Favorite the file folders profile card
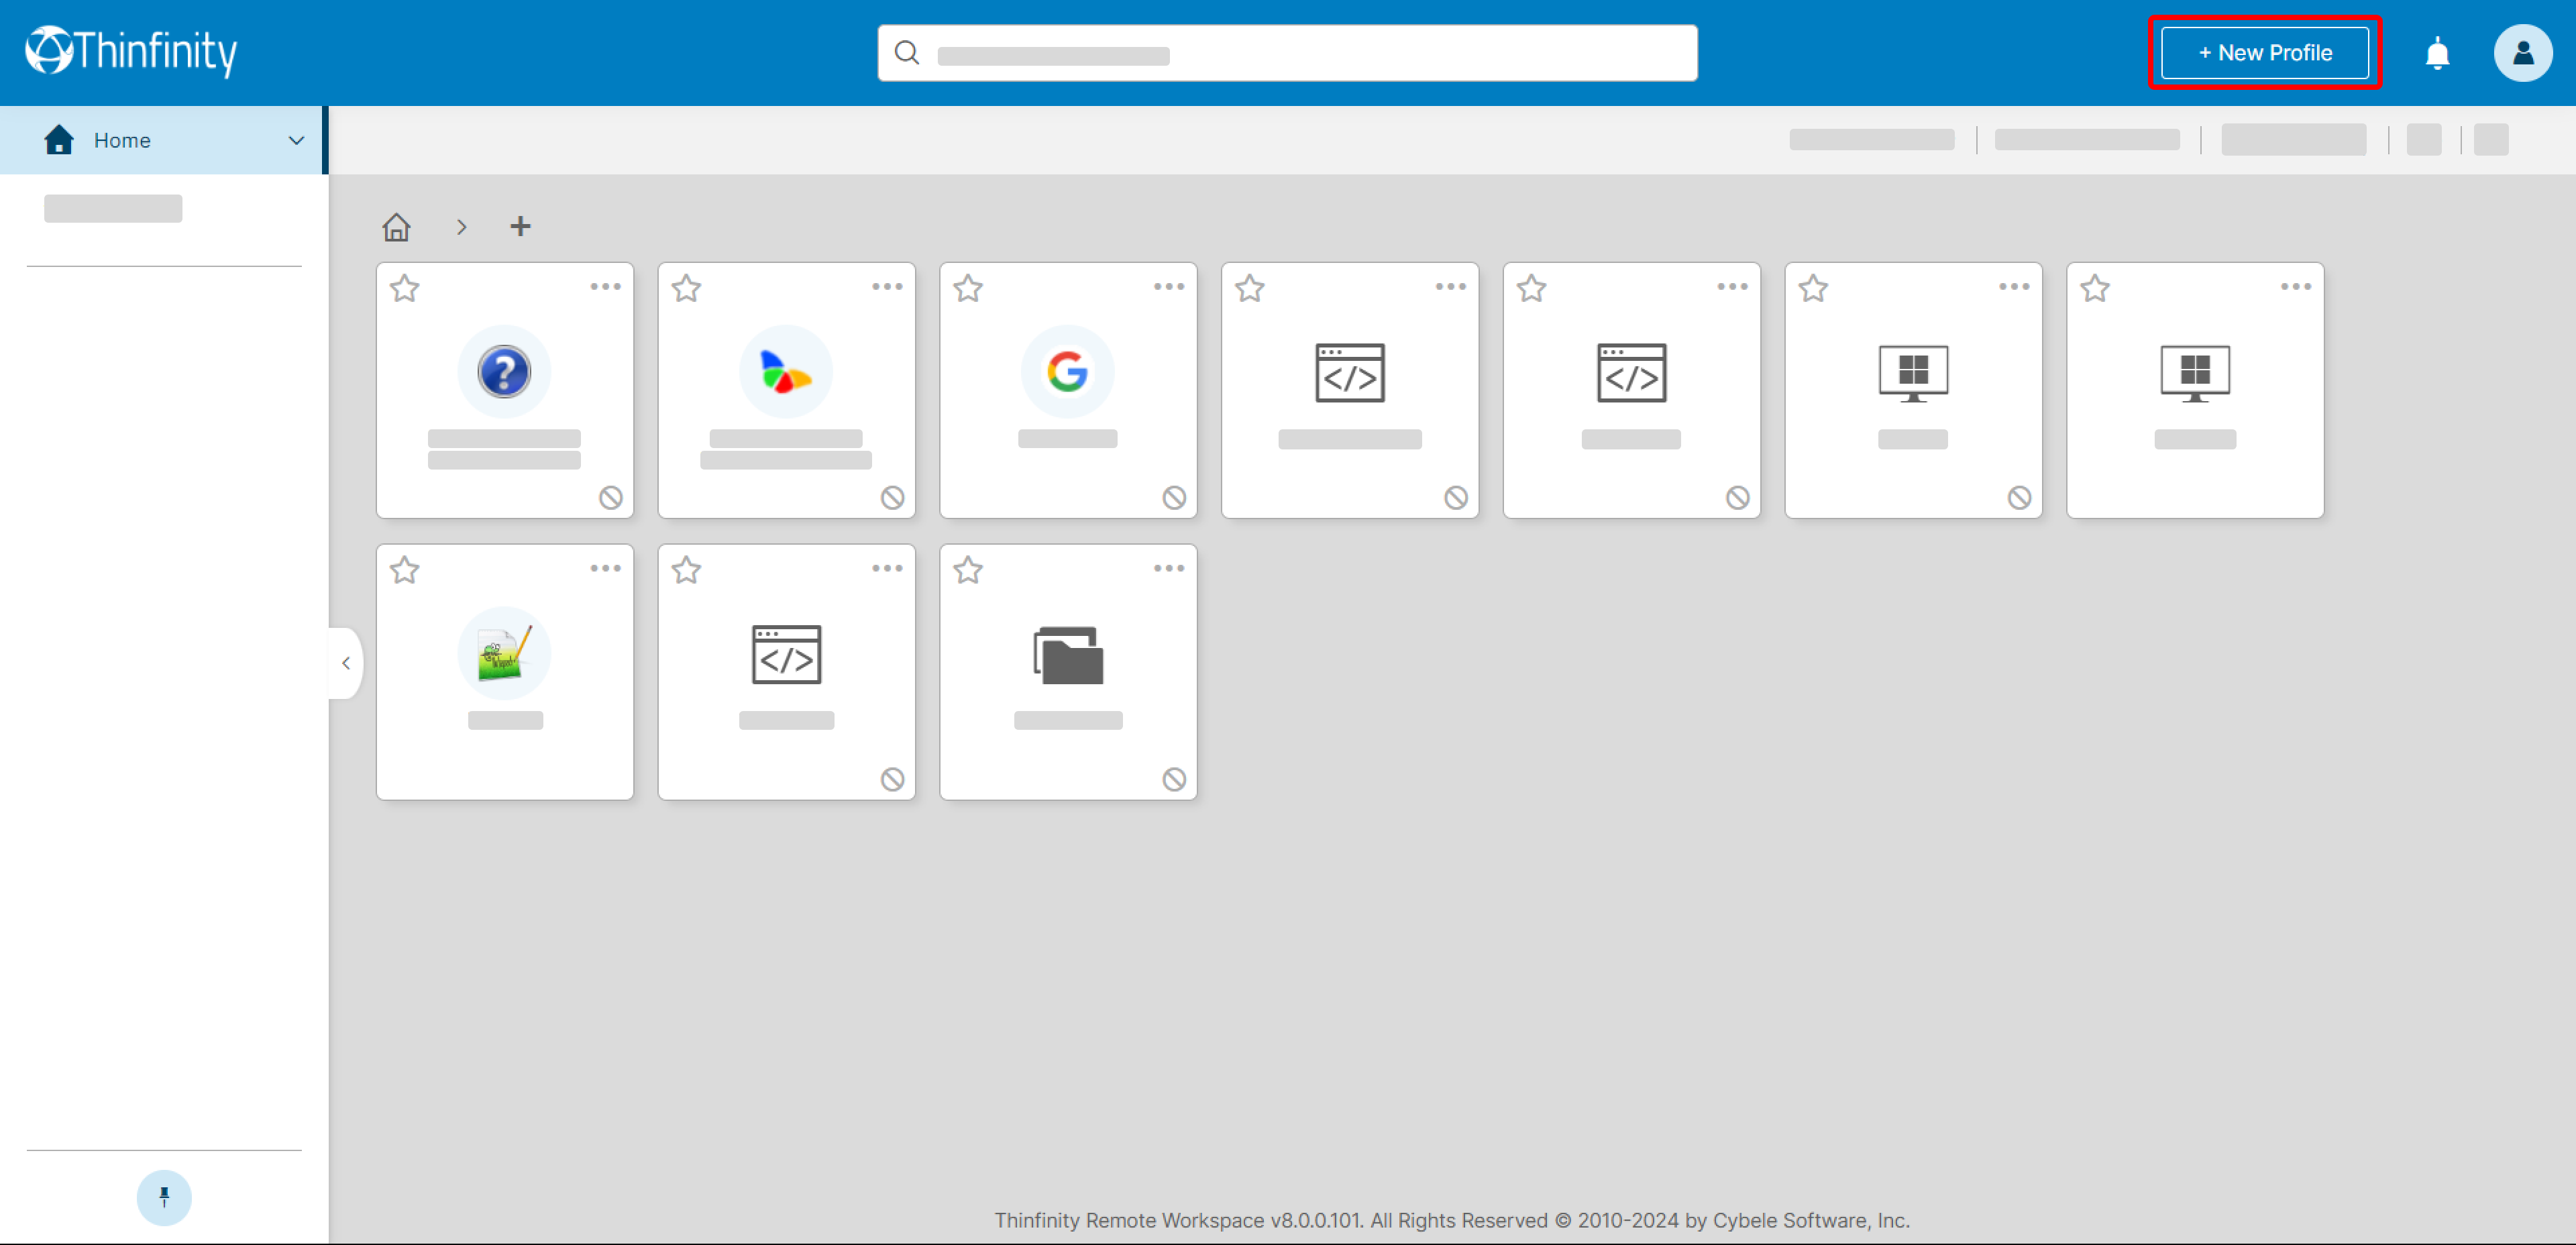2576x1245 pixels. tap(968, 571)
